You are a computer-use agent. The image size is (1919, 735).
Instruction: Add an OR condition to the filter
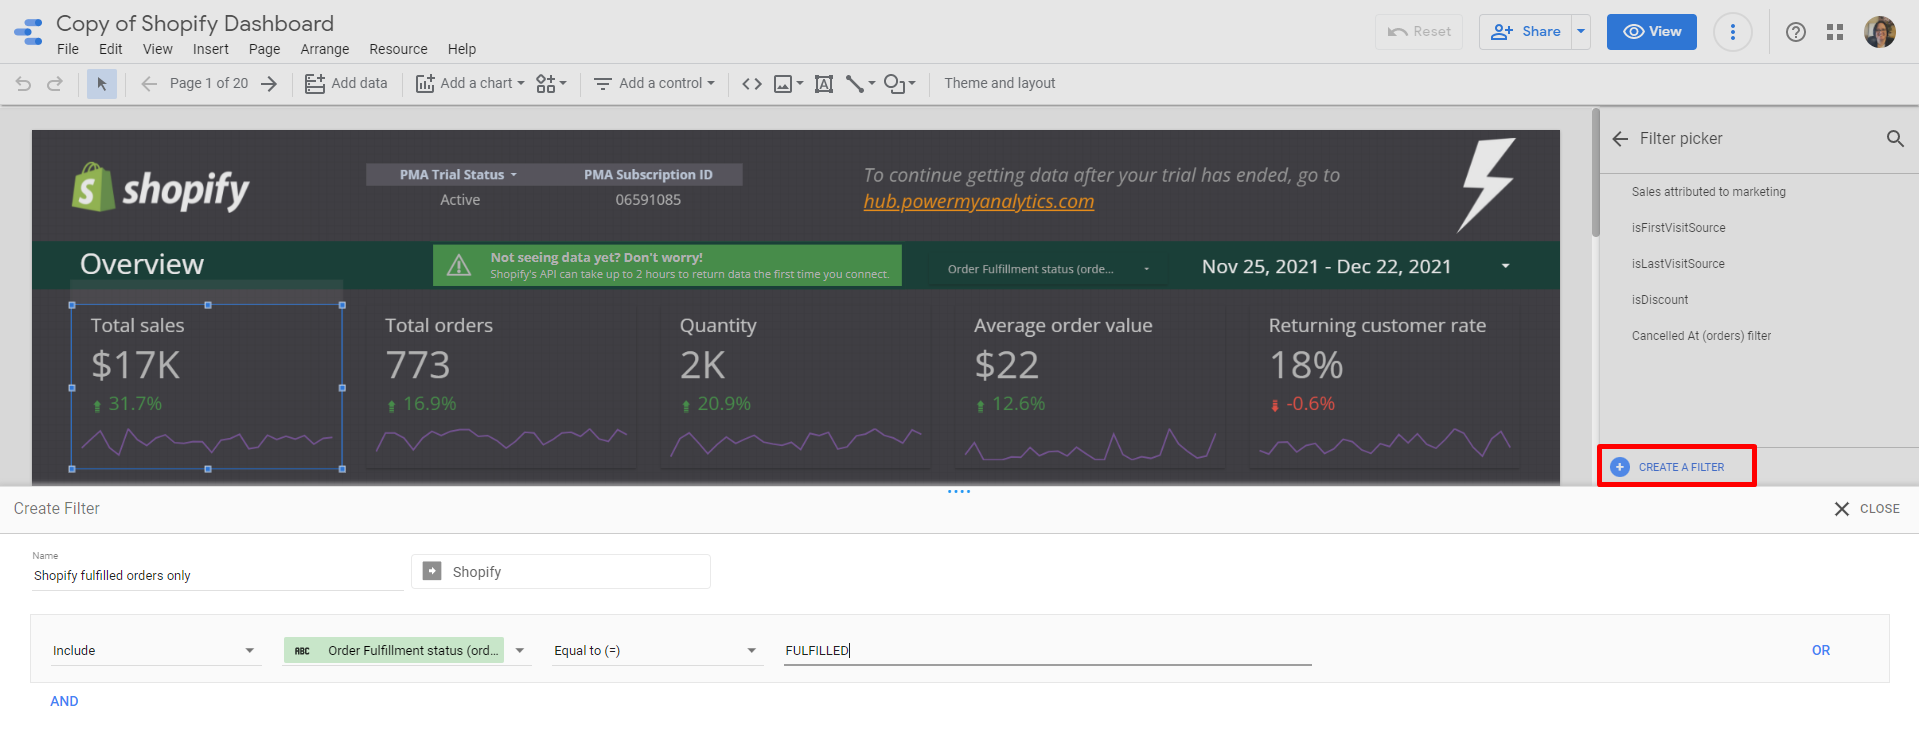click(1820, 651)
